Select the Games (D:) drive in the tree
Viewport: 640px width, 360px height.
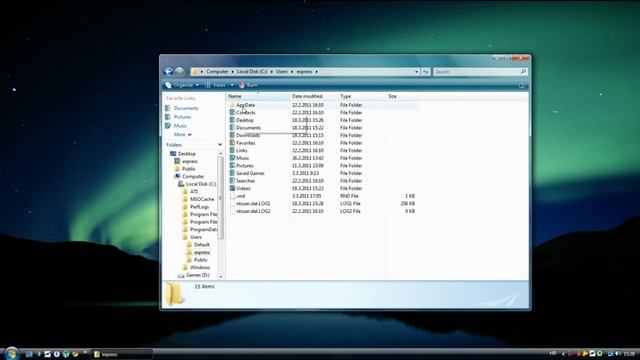(x=198, y=275)
